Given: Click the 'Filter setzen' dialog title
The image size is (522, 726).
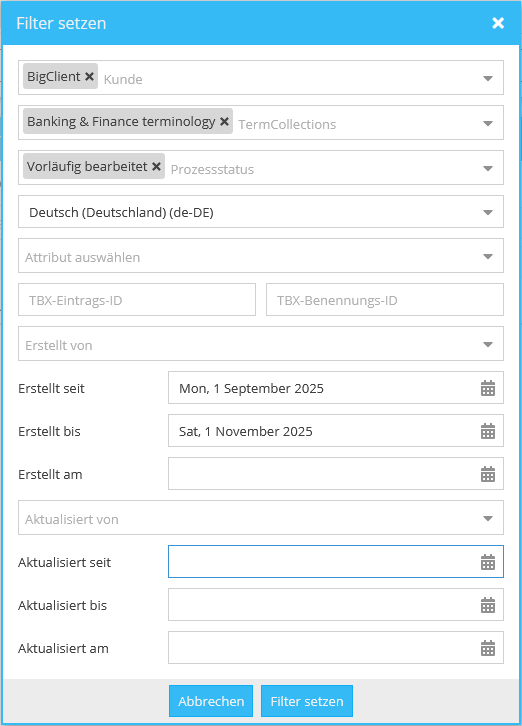Looking at the screenshot, I should click(x=61, y=23).
